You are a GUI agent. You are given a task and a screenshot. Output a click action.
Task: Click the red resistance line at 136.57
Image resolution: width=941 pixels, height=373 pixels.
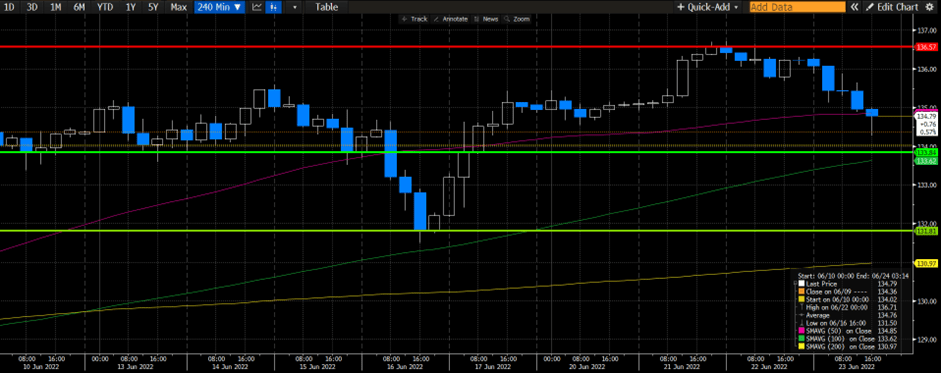pyautogui.click(x=456, y=46)
